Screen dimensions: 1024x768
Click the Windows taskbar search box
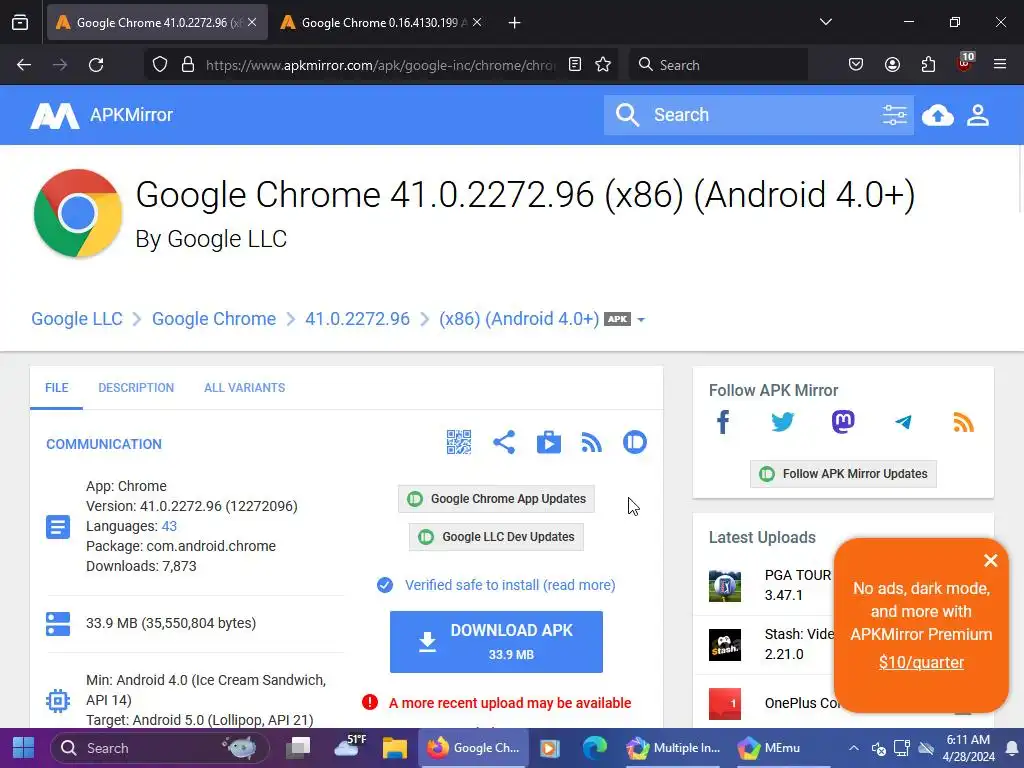(x=159, y=748)
